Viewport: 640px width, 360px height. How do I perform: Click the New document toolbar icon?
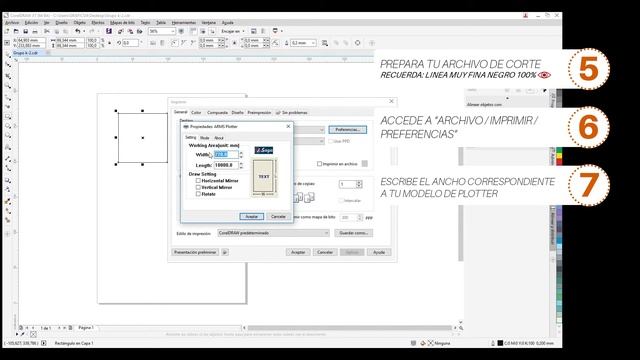[x=7, y=31]
